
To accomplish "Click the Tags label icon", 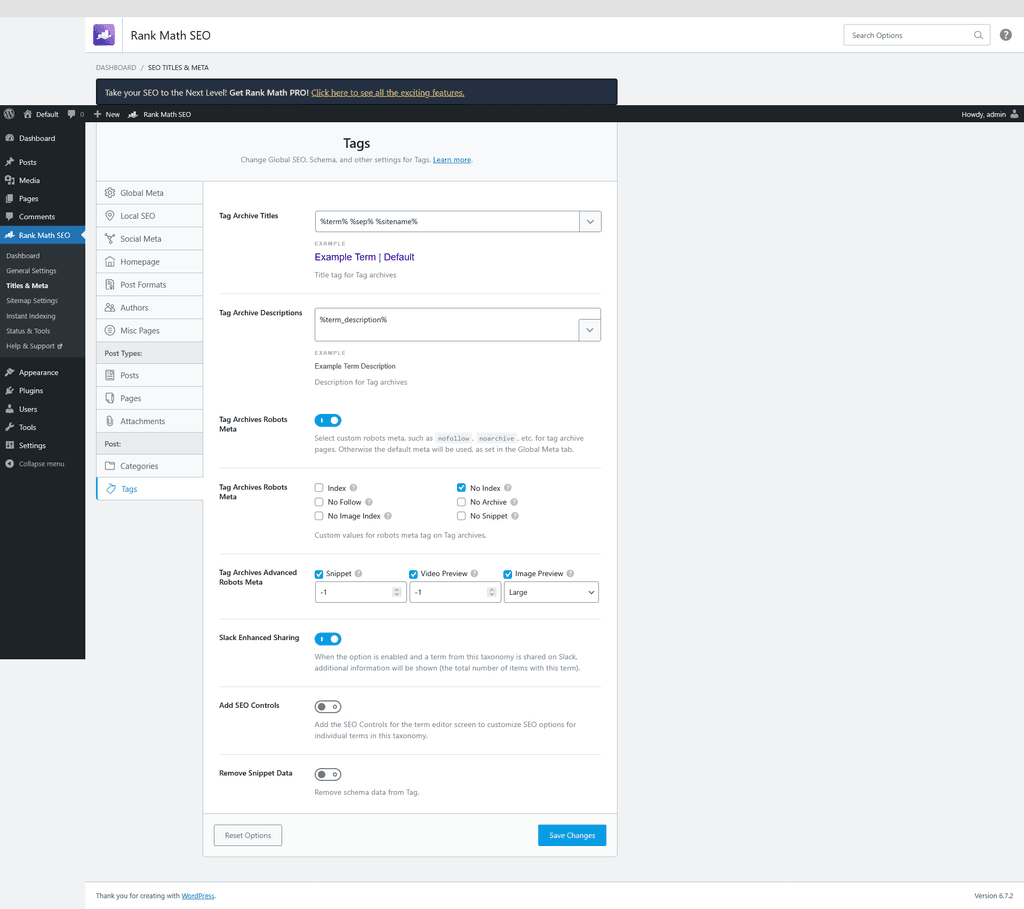I will coord(111,488).
